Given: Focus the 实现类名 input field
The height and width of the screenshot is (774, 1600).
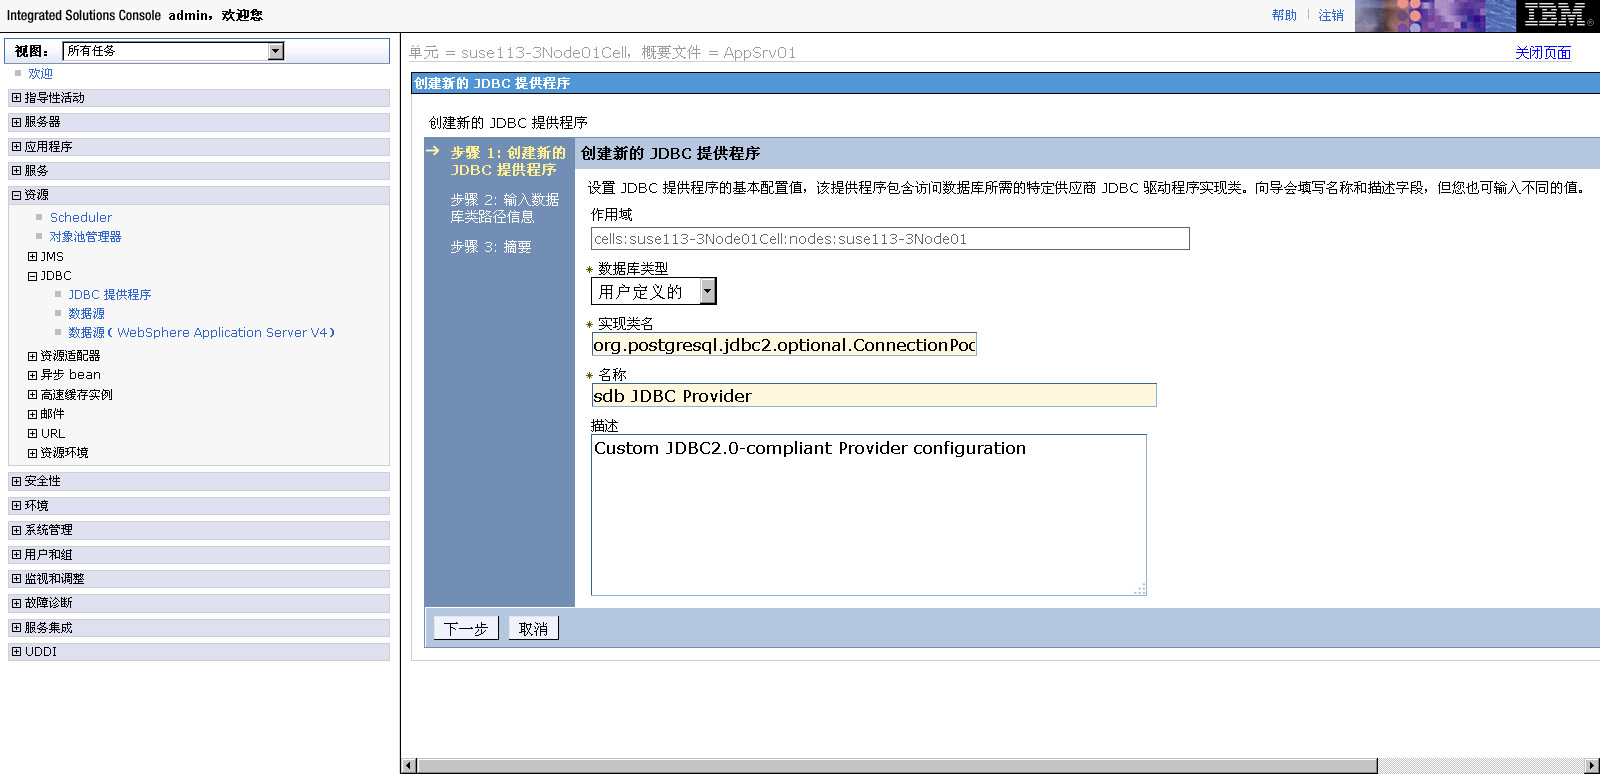Looking at the screenshot, I should 784,345.
